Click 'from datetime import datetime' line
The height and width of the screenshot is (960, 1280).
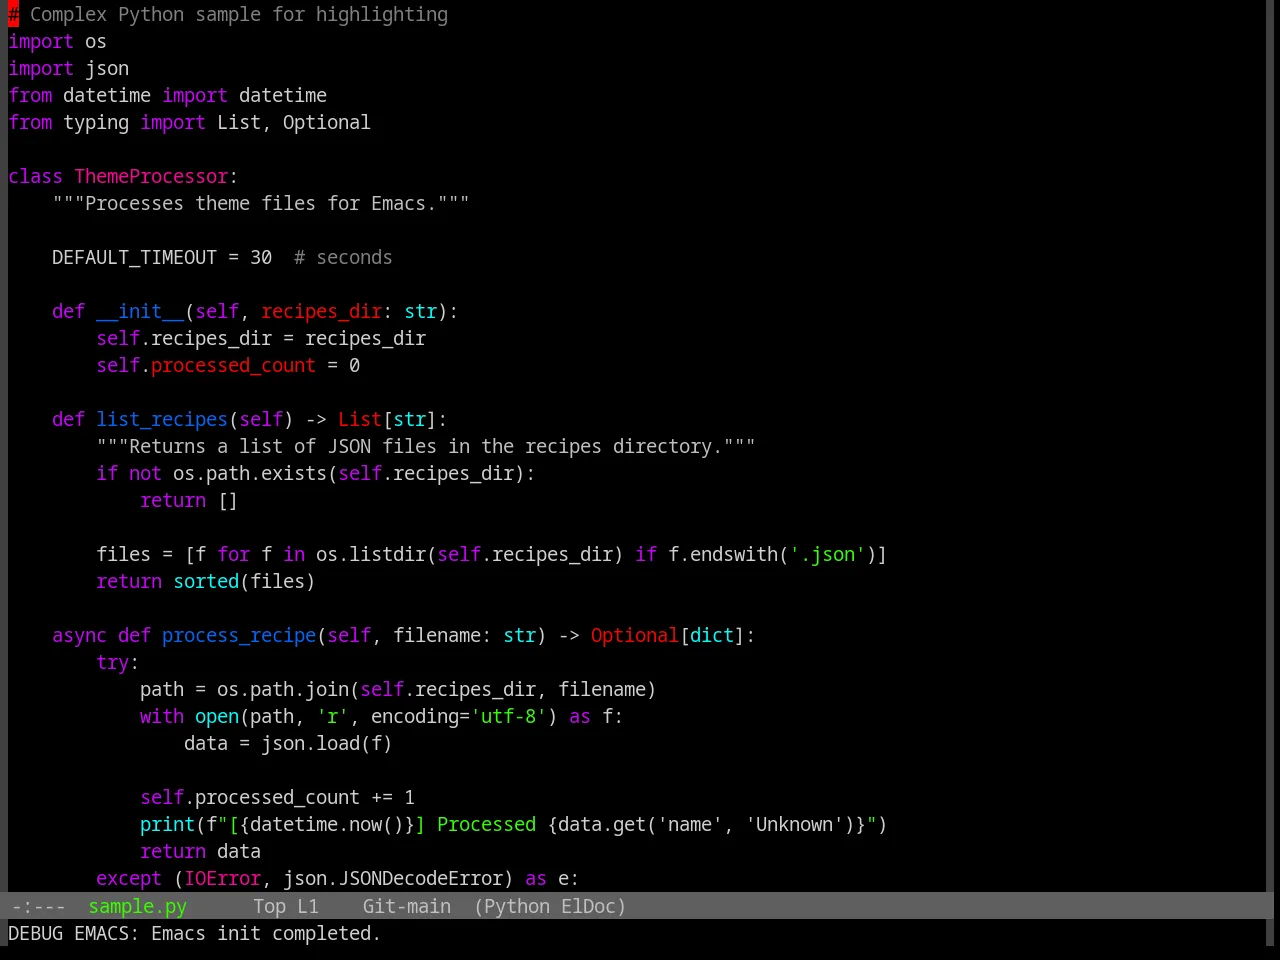[x=167, y=95]
